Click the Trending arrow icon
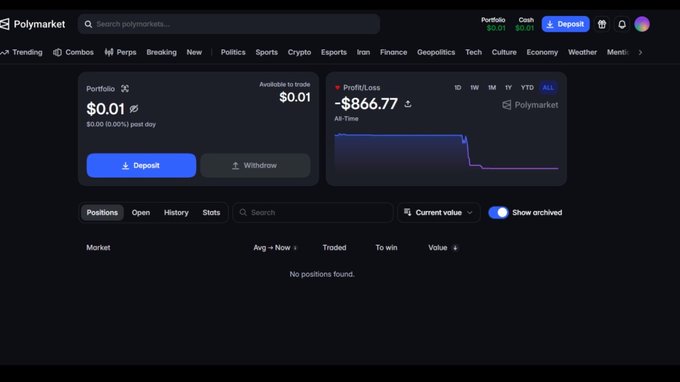The width and height of the screenshot is (680, 382). 5,52
